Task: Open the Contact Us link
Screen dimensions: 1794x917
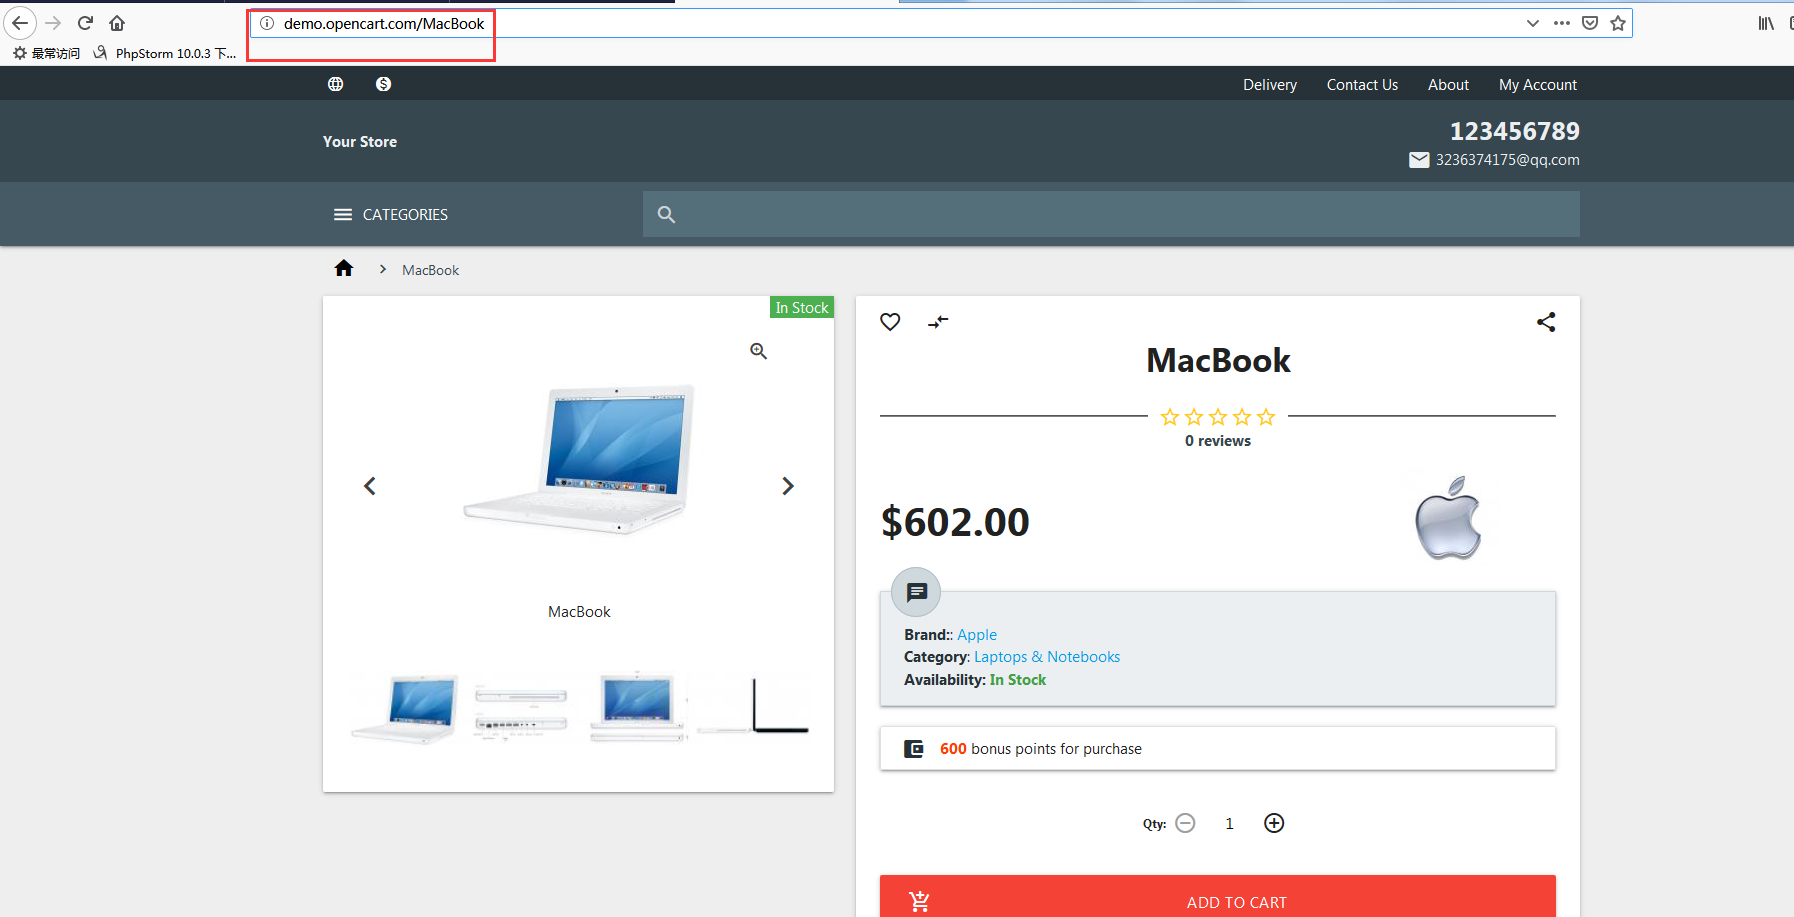Action: click(x=1362, y=85)
